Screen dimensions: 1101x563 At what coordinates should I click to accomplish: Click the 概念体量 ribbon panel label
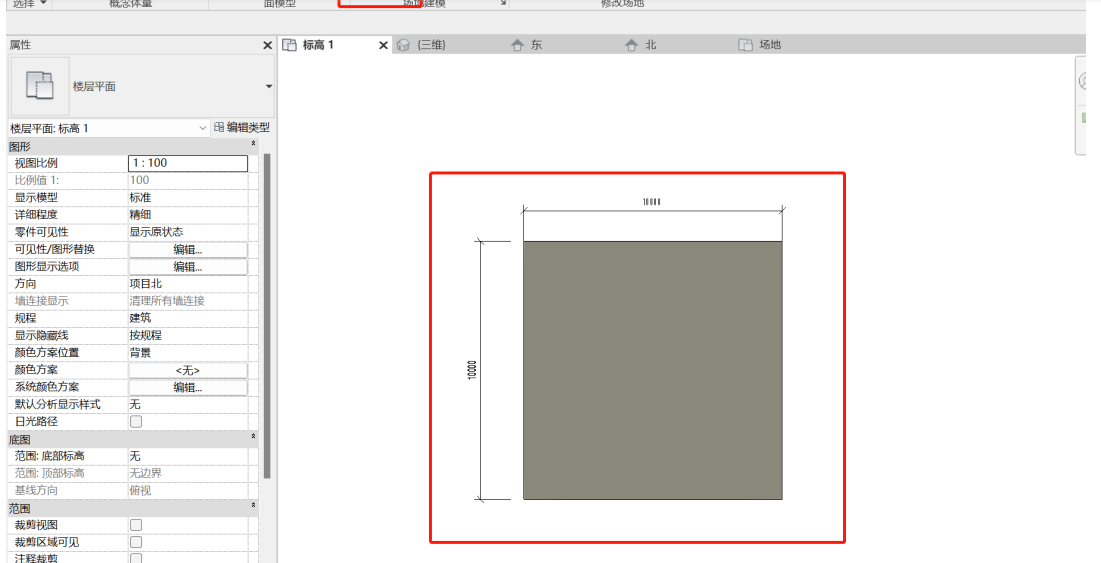coord(131,4)
